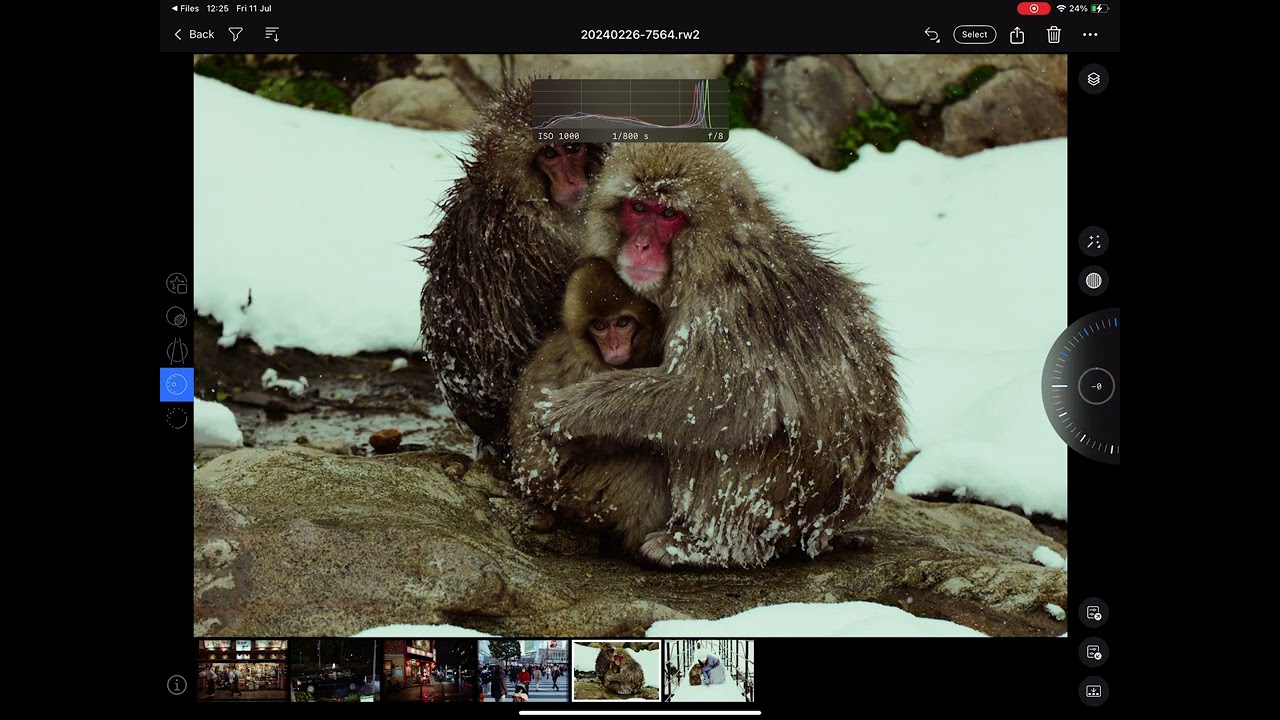Image resolution: width=1280 pixels, height=720 pixels.
Task: Click the upper bottom-right panel icon
Action: click(1094, 613)
